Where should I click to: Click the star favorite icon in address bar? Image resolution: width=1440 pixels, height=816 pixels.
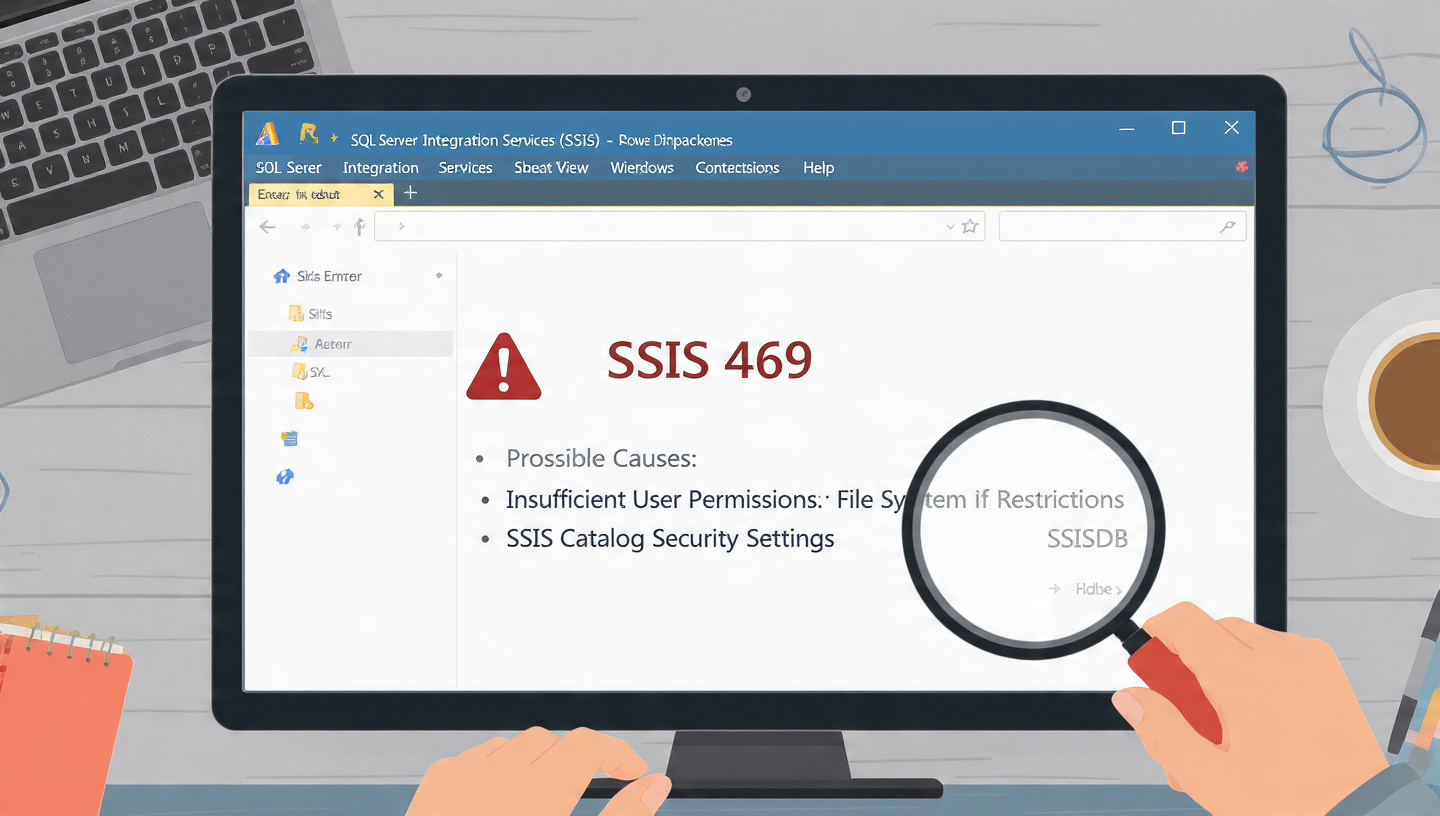[x=969, y=227]
